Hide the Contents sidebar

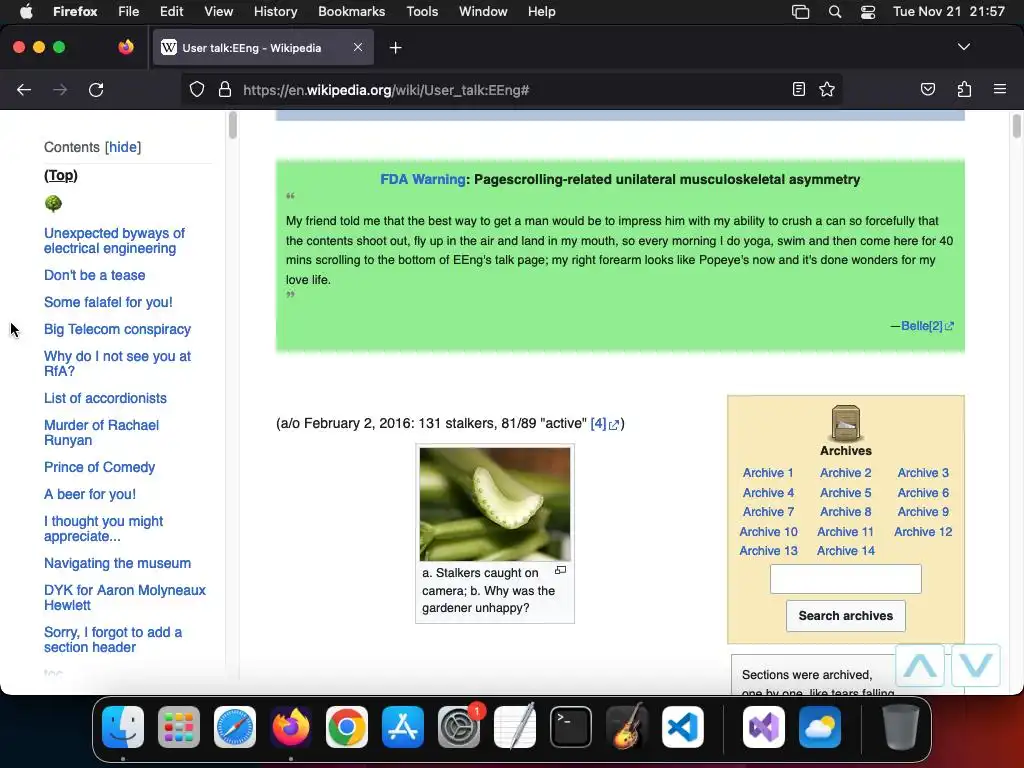tap(123, 147)
